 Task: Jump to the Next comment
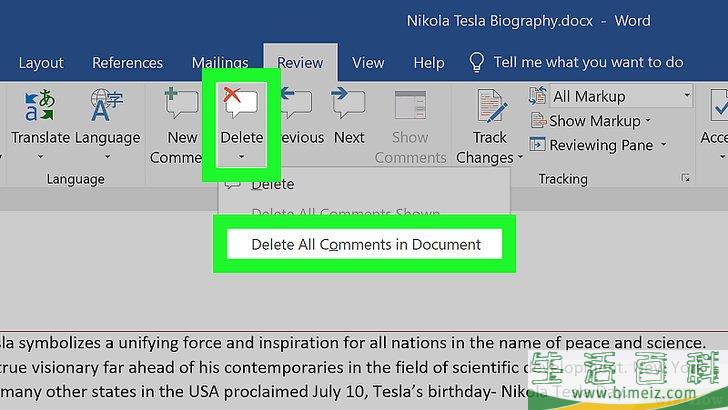[x=348, y=103]
